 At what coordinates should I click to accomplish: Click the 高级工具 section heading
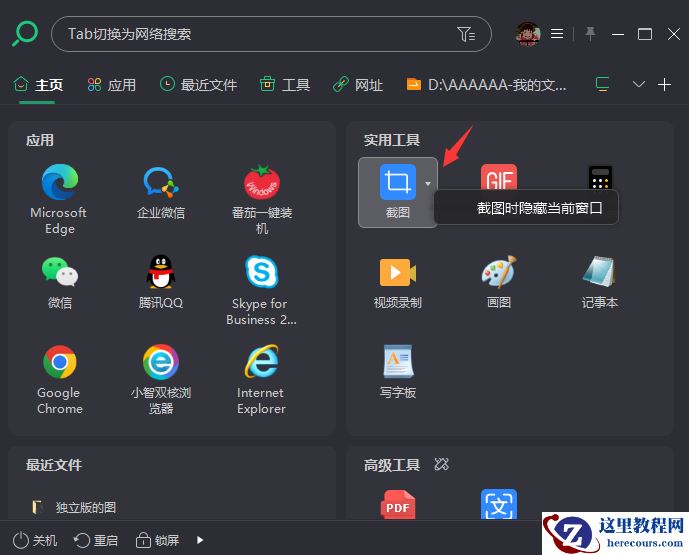pyautogui.click(x=392, y=465)
